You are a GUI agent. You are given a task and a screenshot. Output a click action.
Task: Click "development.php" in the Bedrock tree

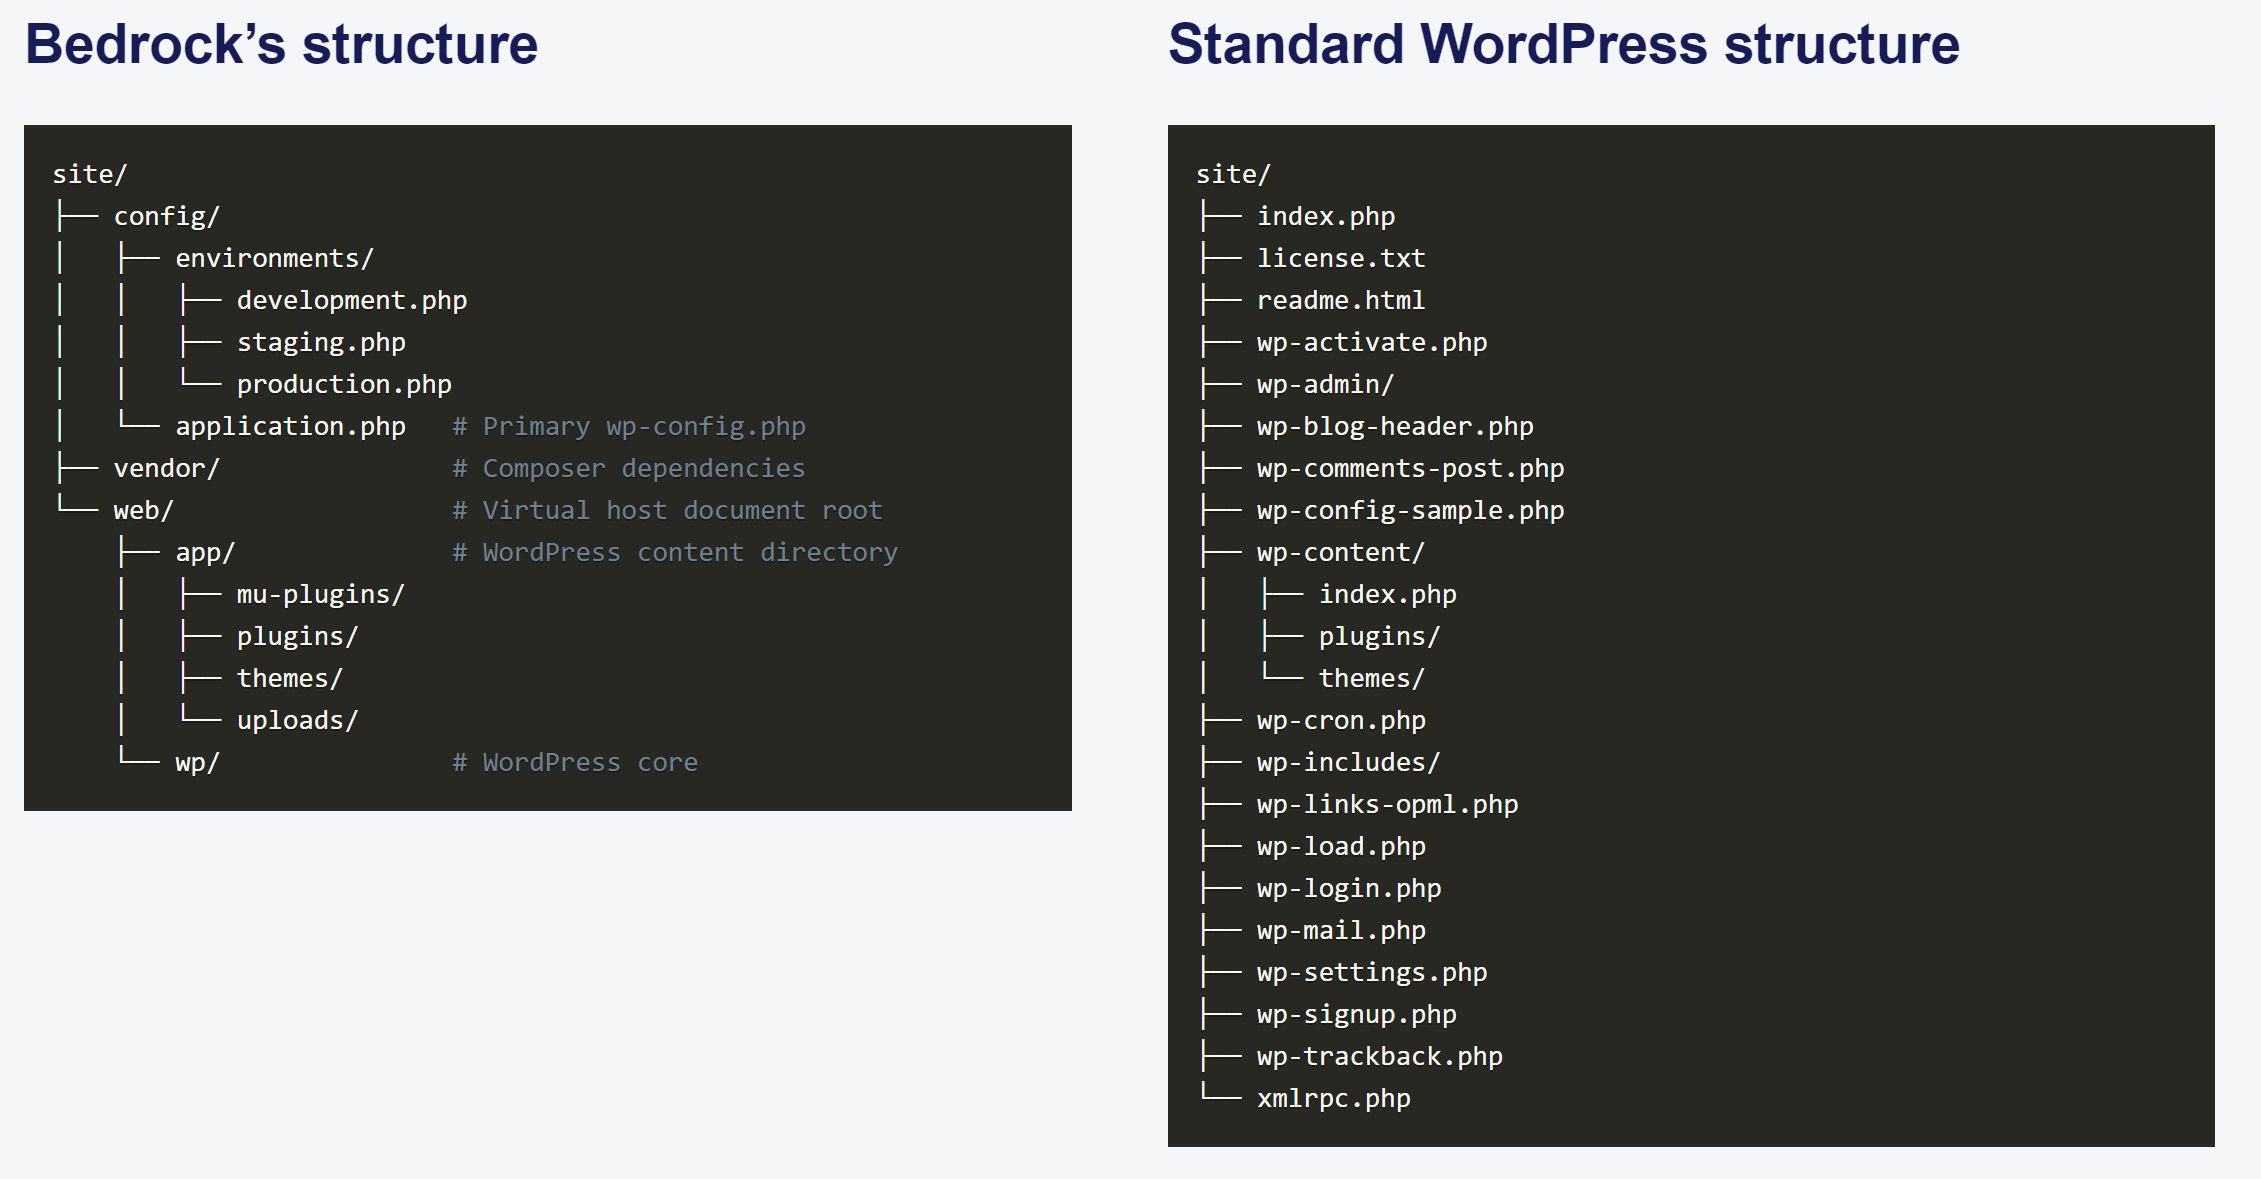[352, 300]
